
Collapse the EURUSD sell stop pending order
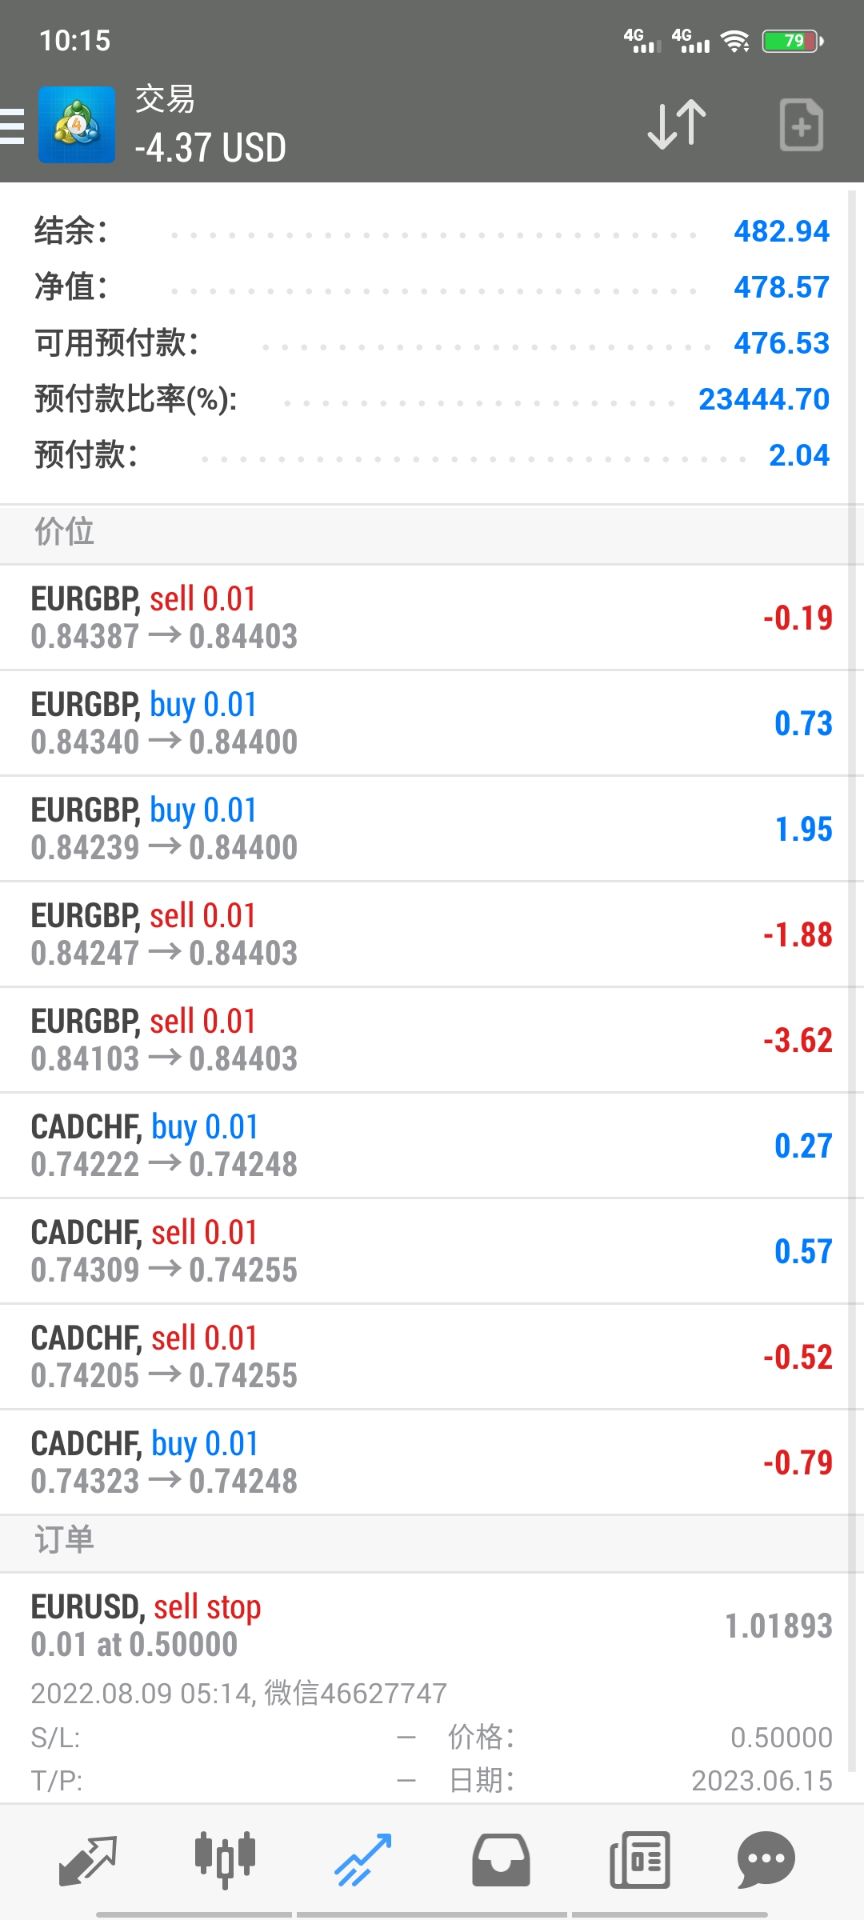430,1626
